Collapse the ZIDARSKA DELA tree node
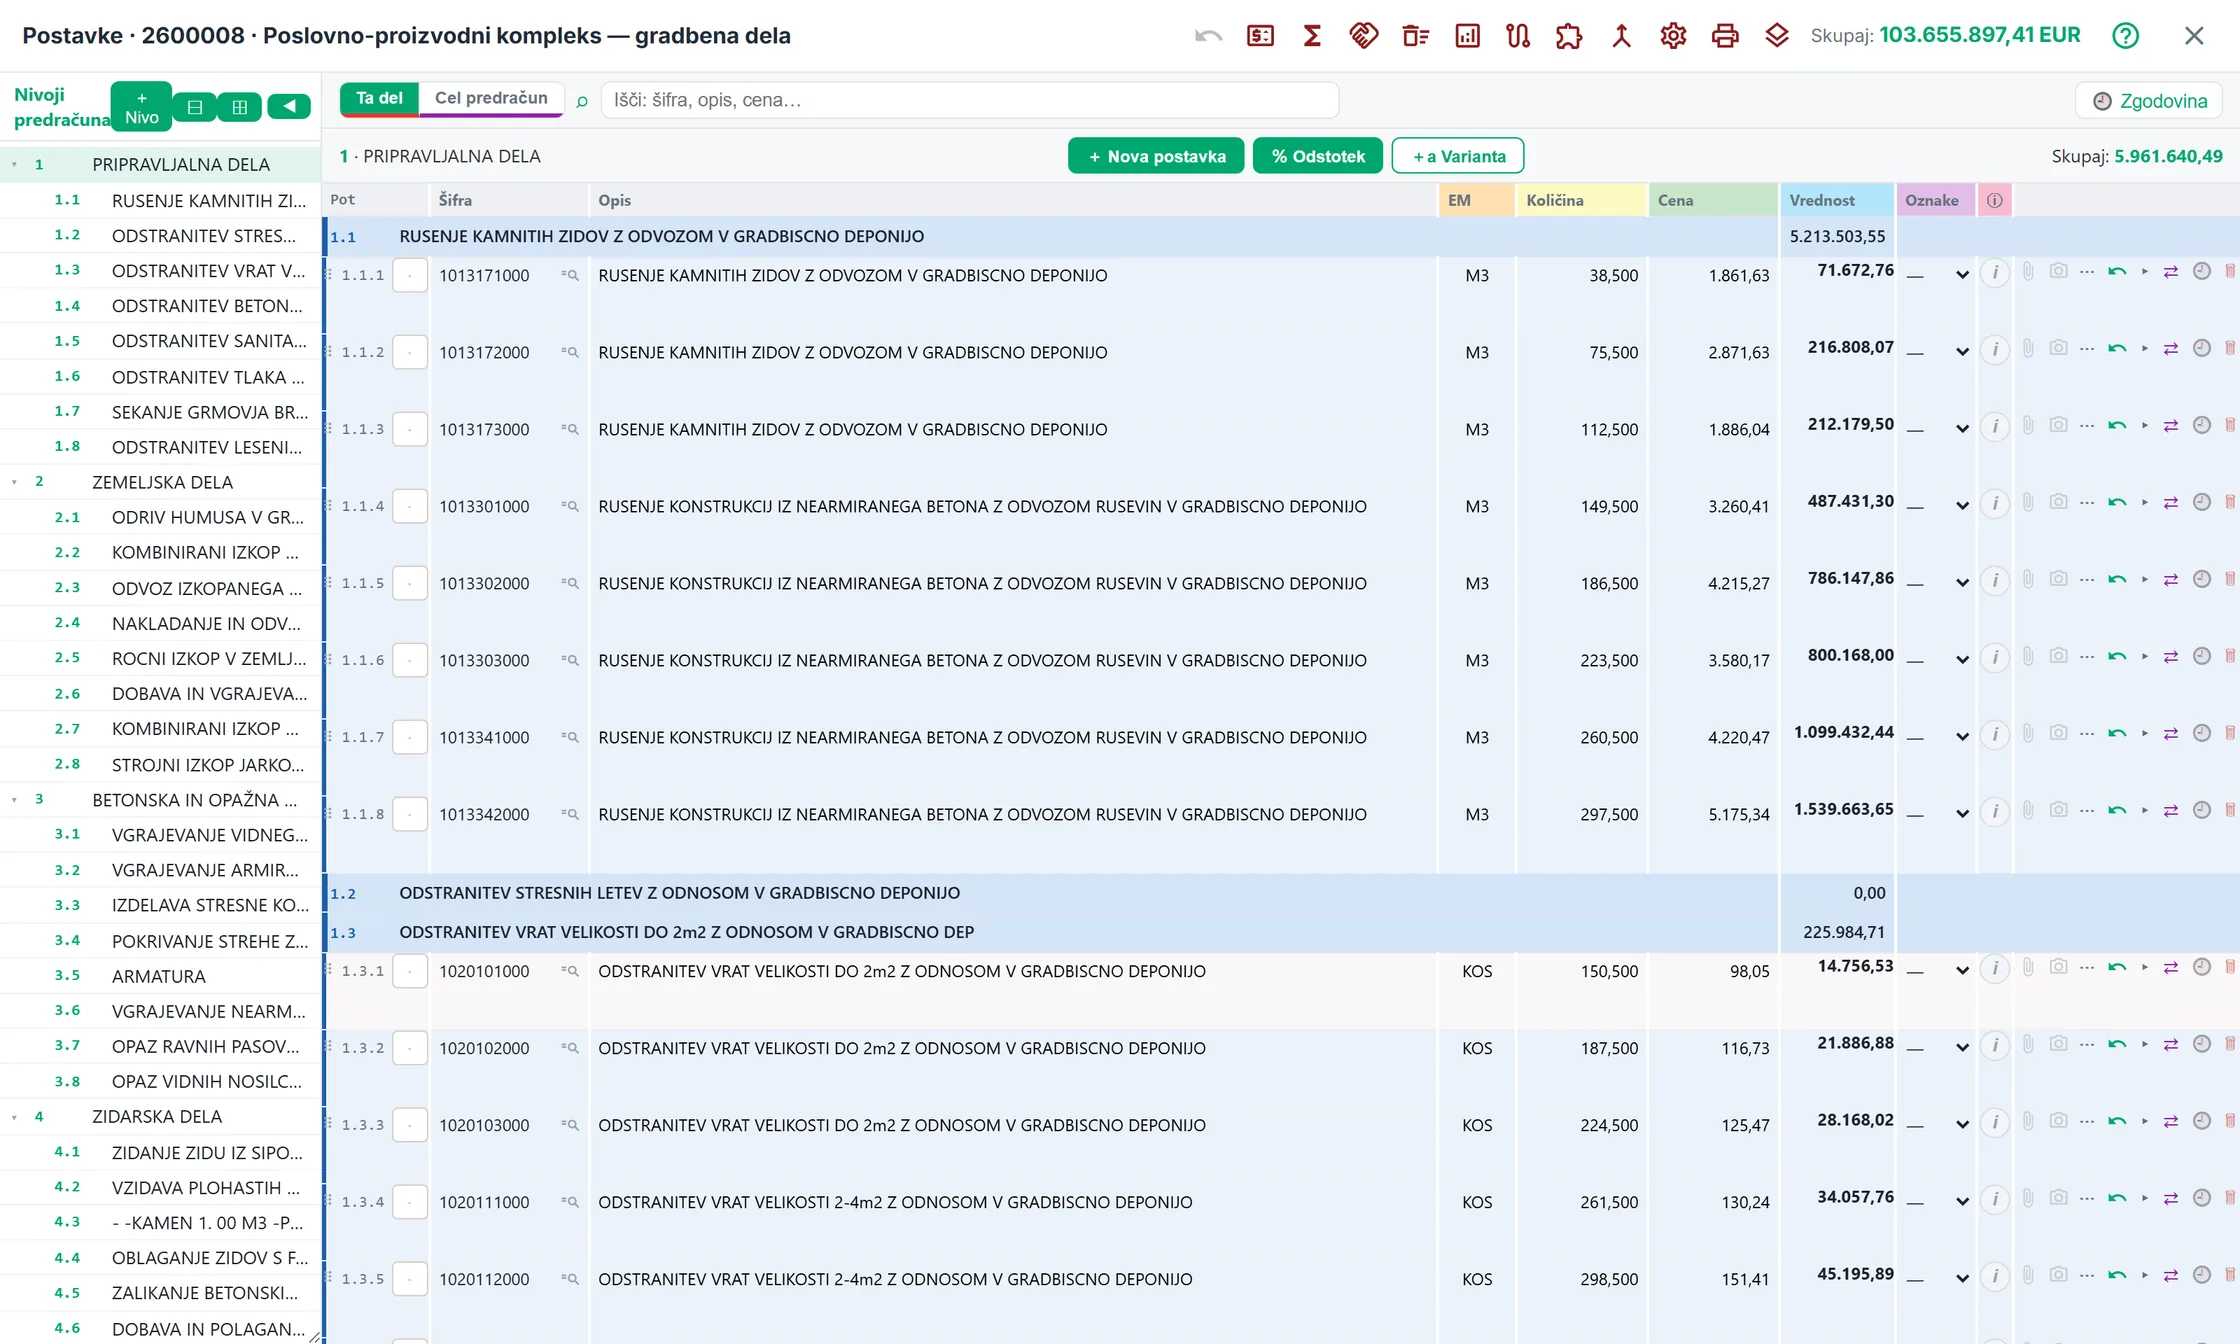The height and width of the screenshot is (1344, 2240). tap(14, 1117)
